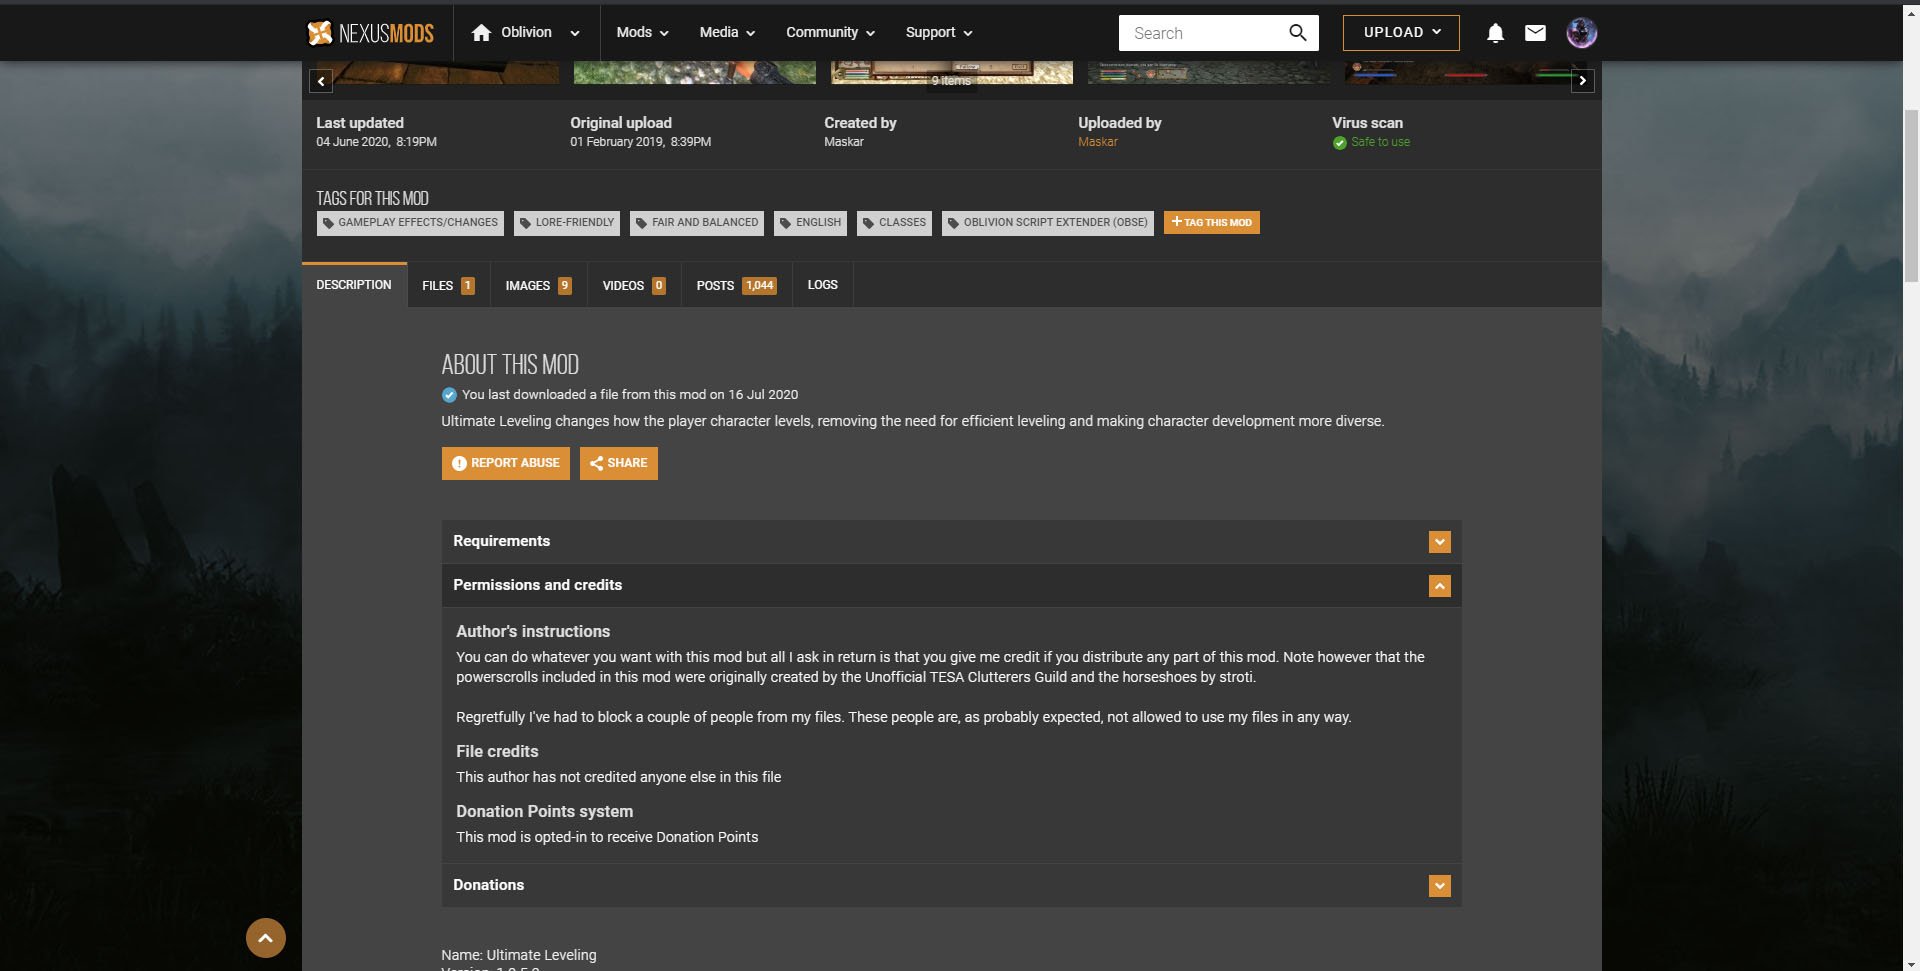Click the Oblivion Script Extender (OBSE) tag
The width and height of the screenshot is (1920, 971).
(1048, 223)
